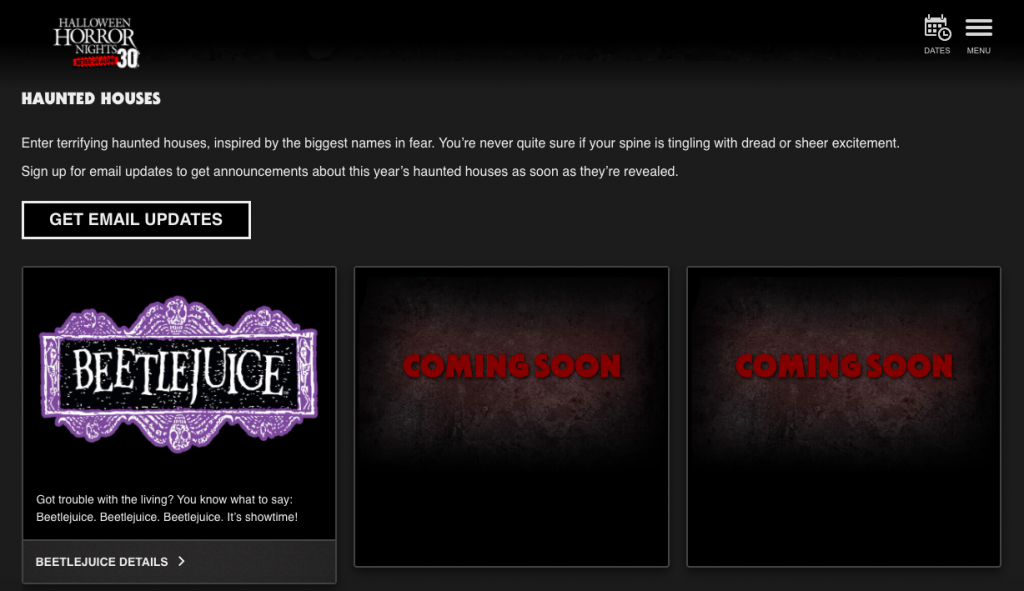
Task: Click red 'Coming Soon' text in right card
Action: pos(844,366)
